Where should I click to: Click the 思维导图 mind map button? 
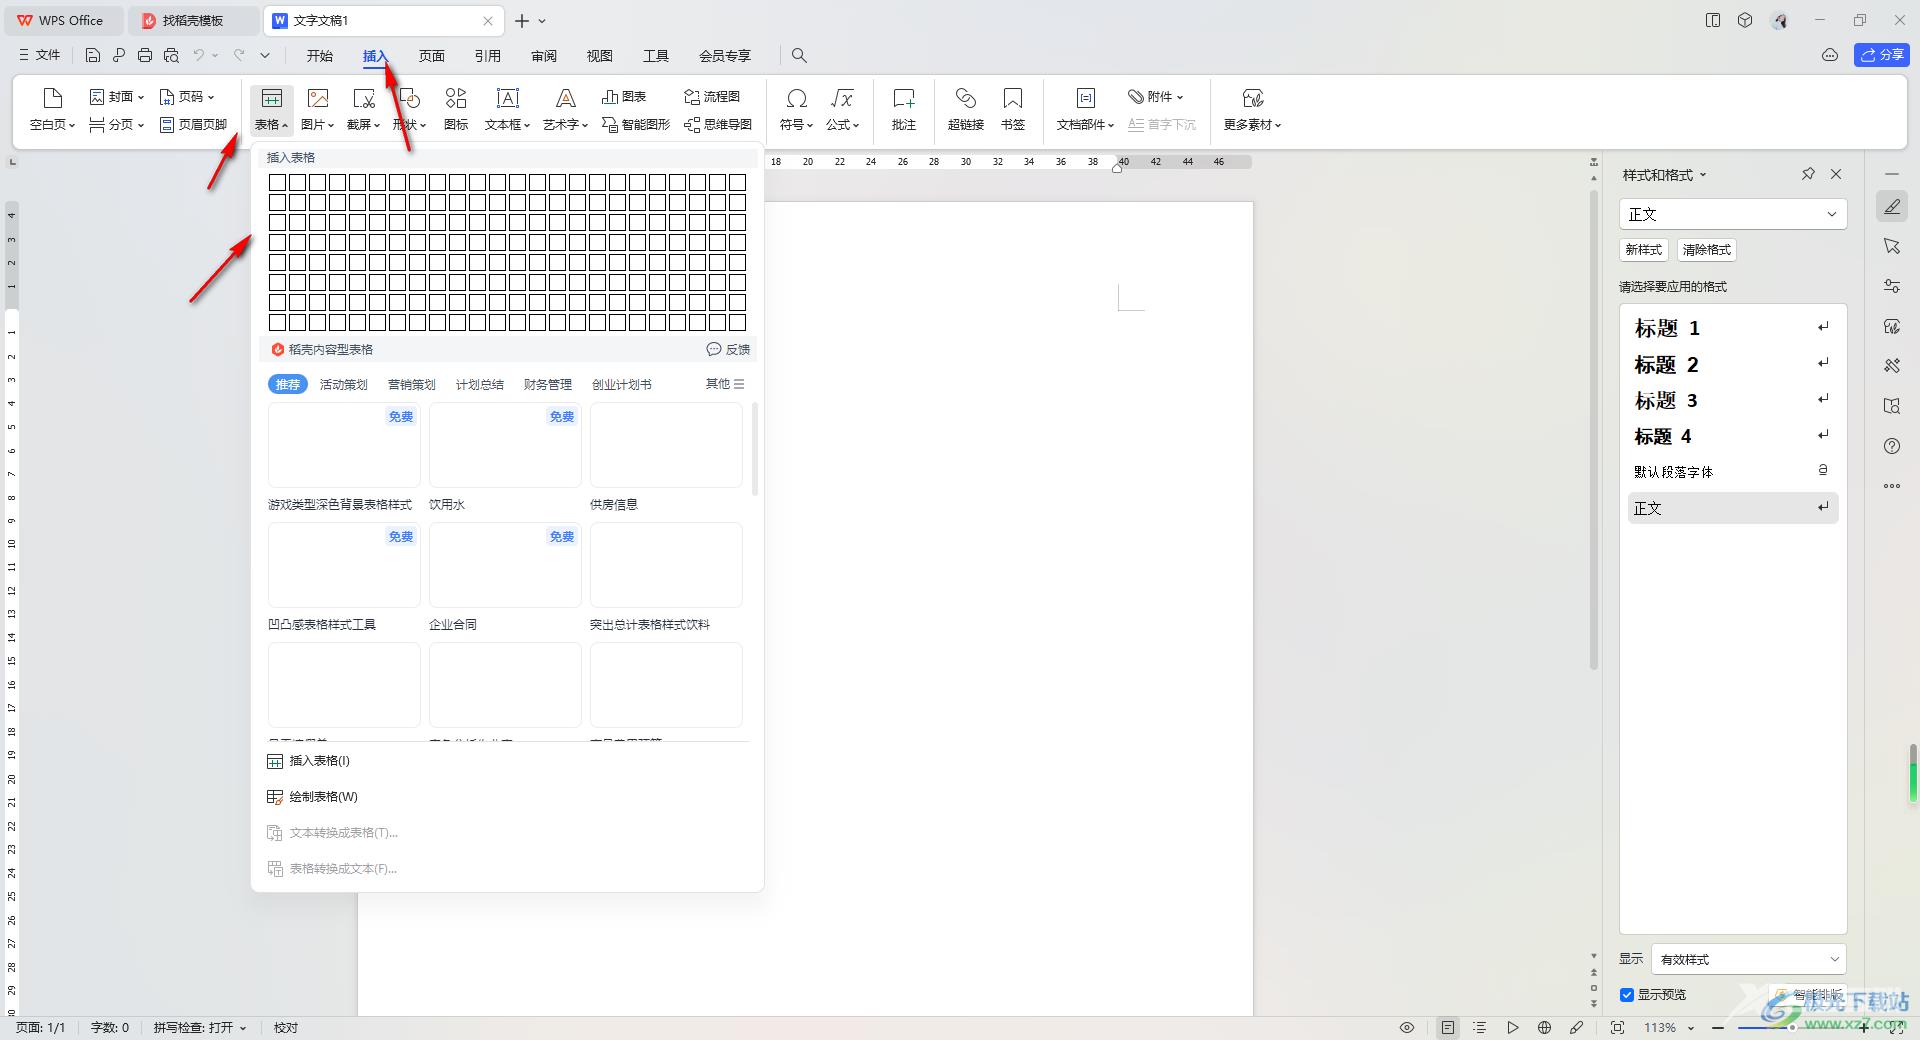[718, 124]
